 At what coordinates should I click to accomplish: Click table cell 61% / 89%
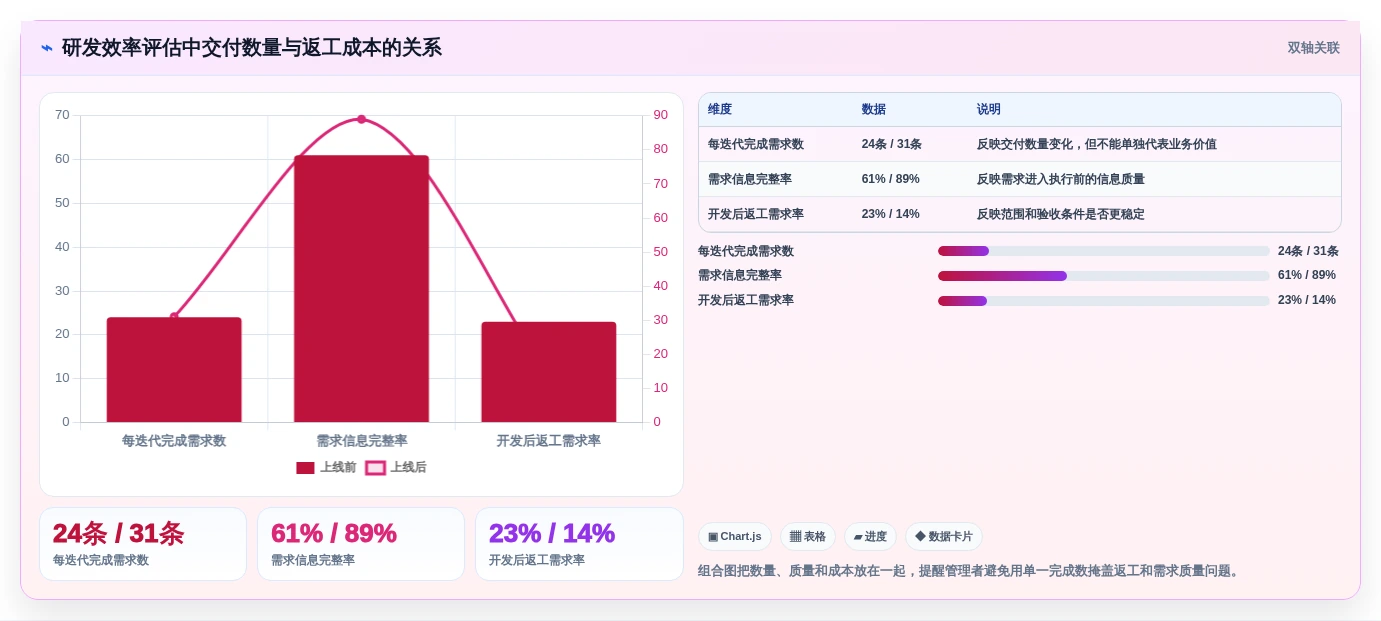coord(890,179)
